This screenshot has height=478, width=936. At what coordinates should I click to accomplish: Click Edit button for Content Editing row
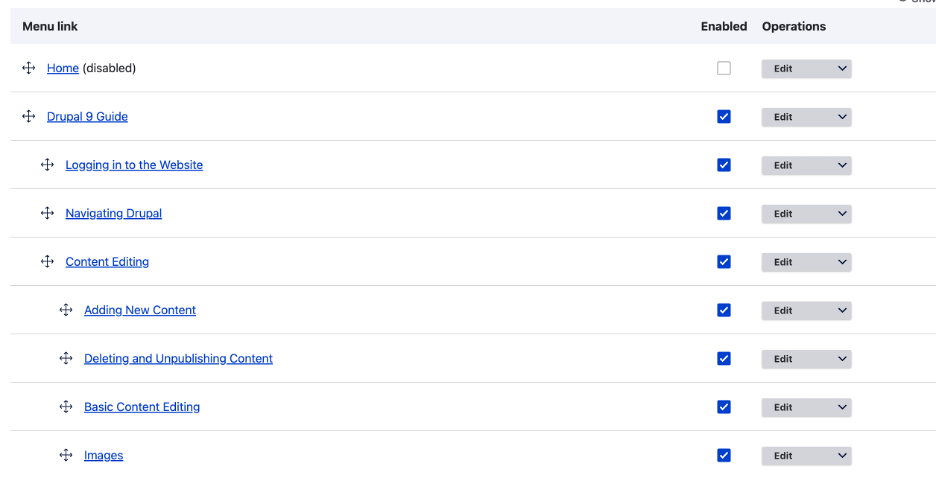point(783,262)
